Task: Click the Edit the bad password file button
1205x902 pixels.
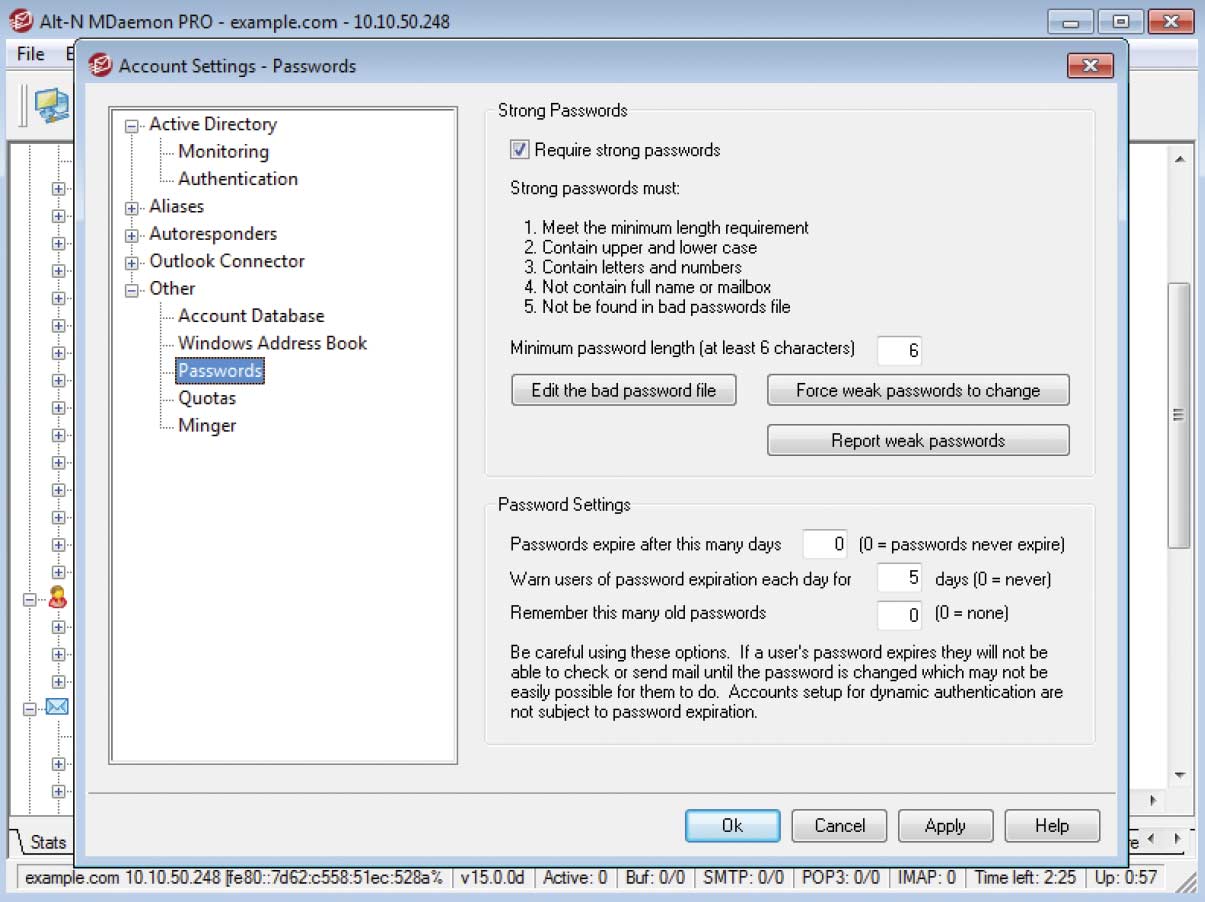Action: 624,390
